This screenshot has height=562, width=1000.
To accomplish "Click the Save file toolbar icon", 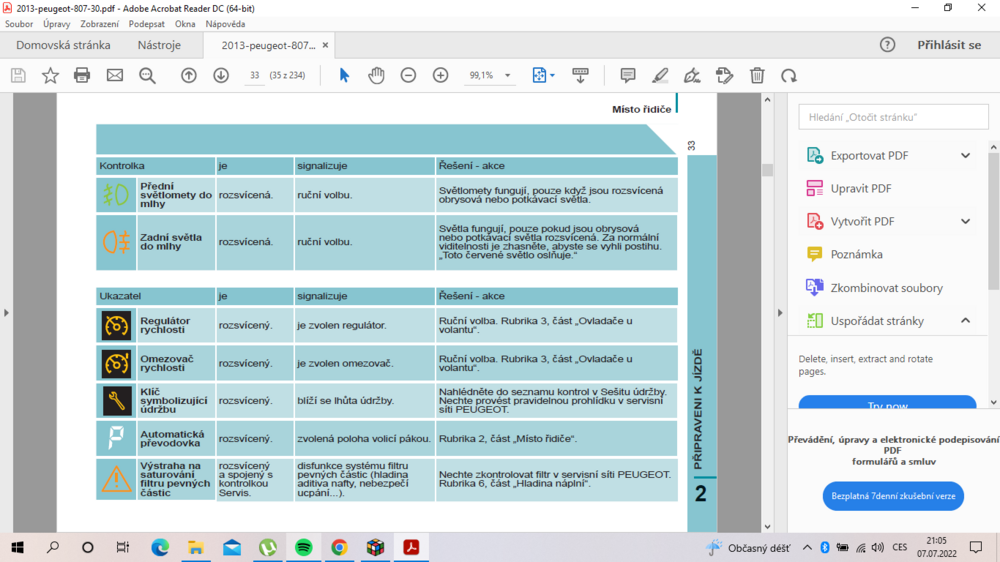I will point(18,75).
